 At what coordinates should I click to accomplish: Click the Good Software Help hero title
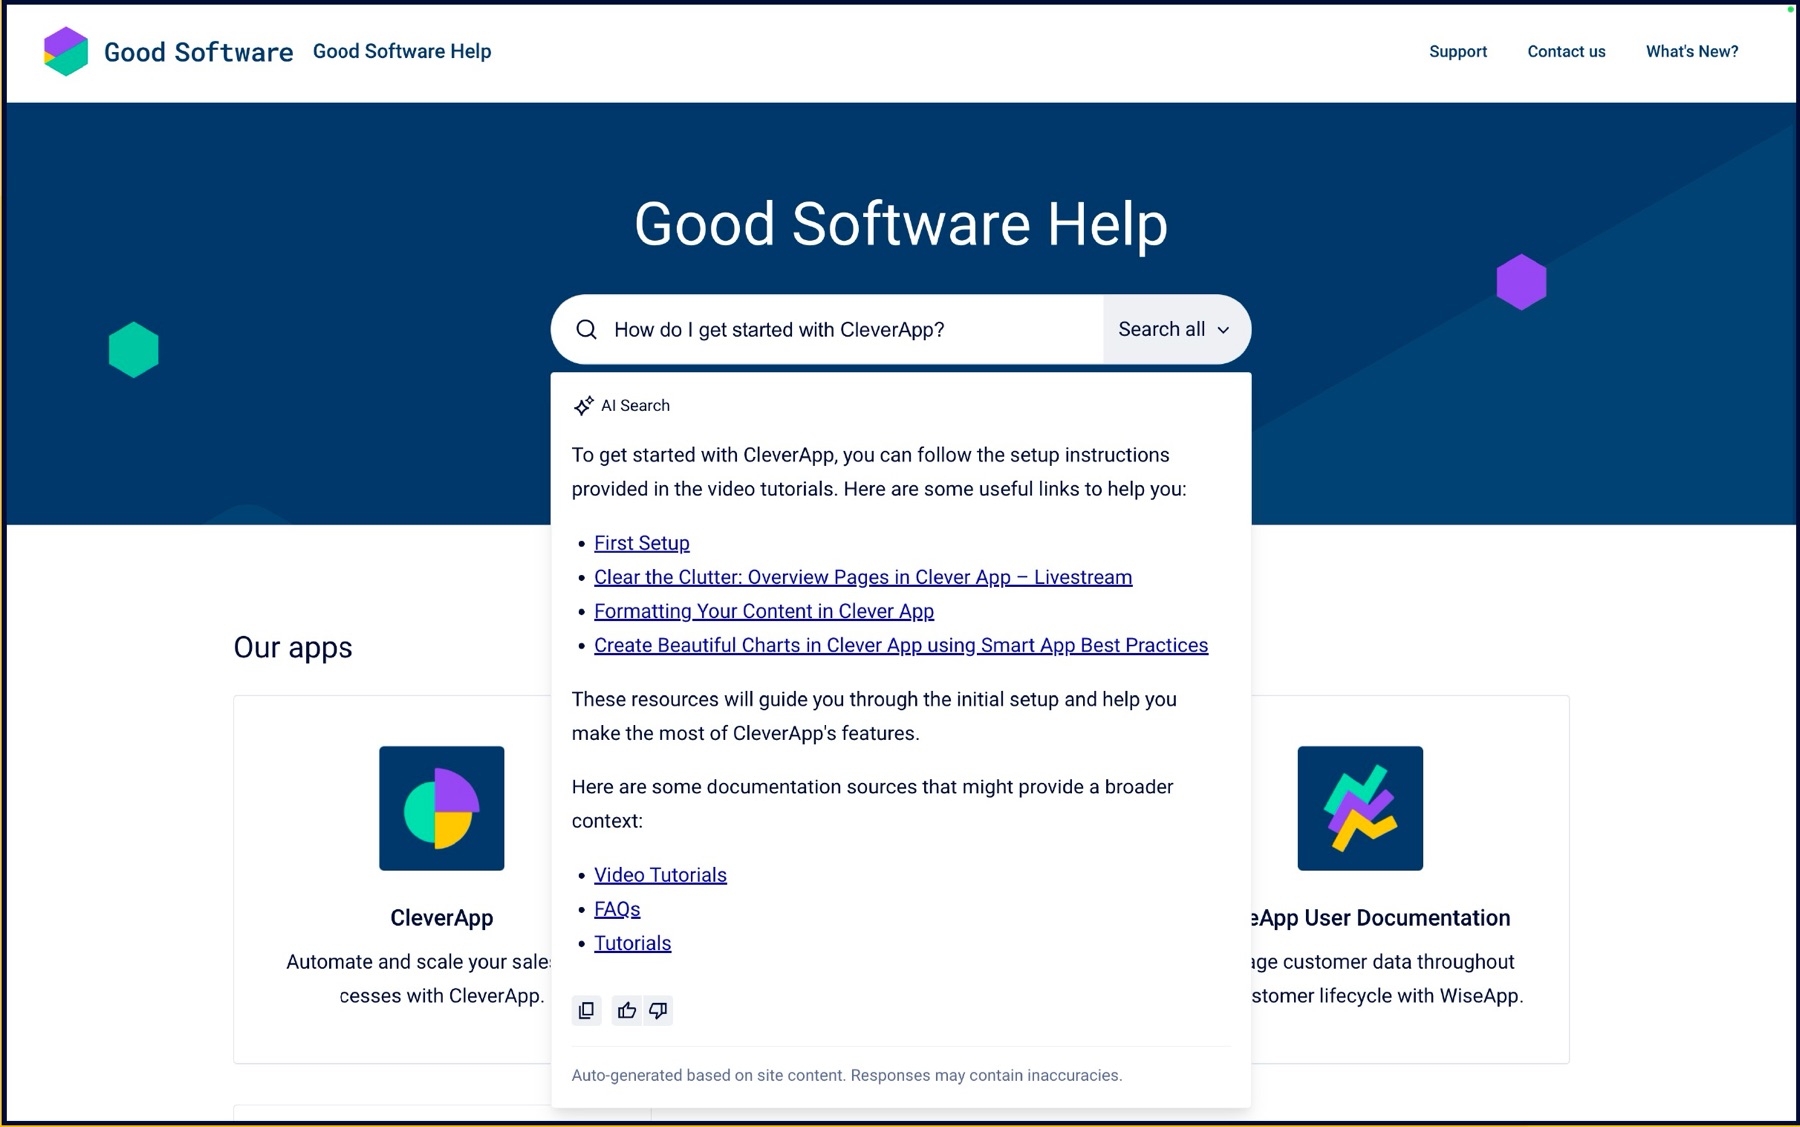901,223
